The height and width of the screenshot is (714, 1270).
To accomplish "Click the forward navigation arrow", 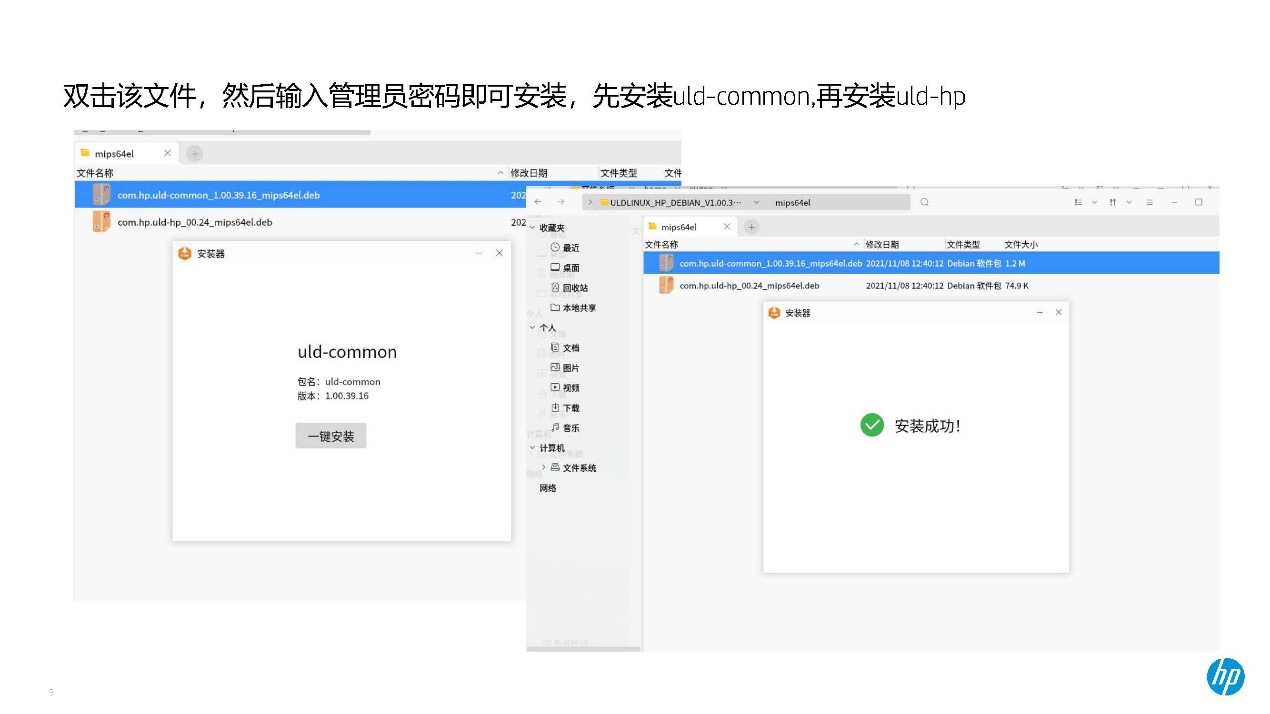I will click(x=560, y=202).
